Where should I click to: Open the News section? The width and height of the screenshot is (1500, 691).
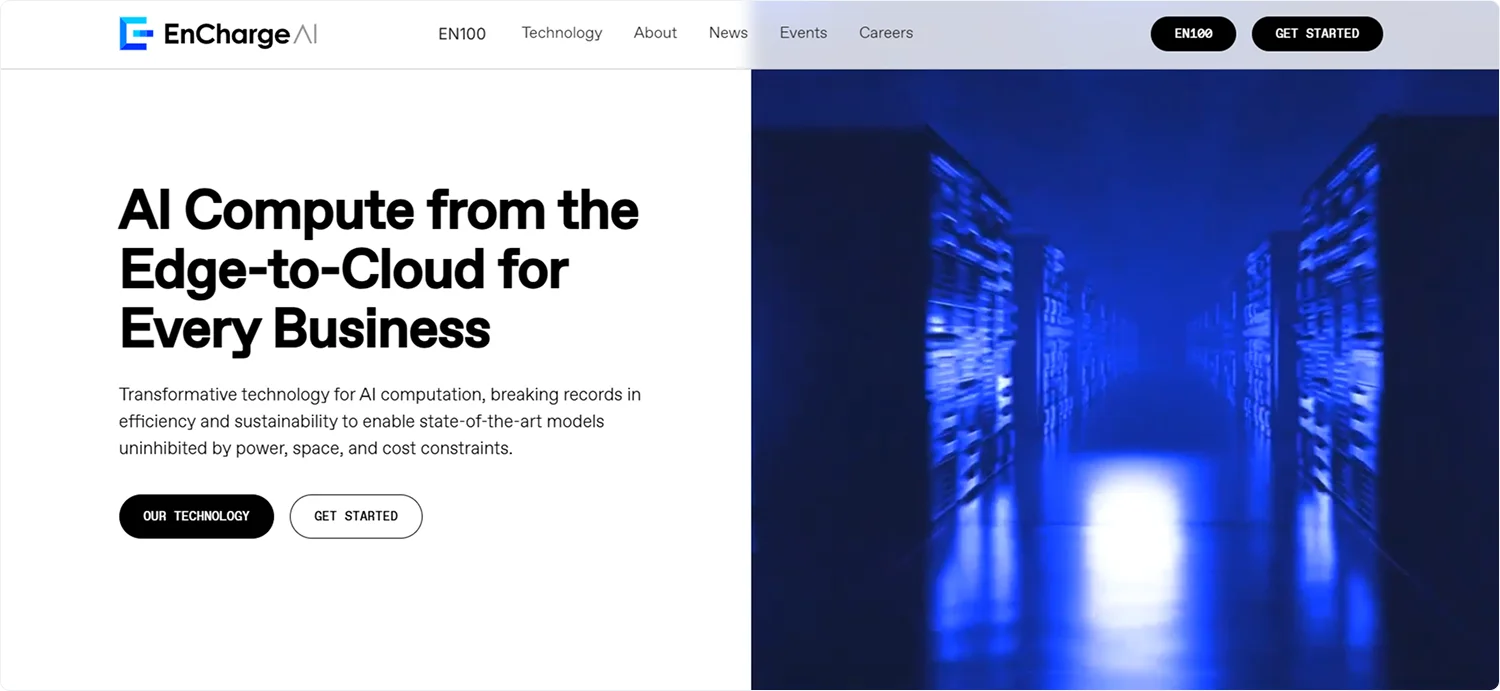[x=728, y=33]
